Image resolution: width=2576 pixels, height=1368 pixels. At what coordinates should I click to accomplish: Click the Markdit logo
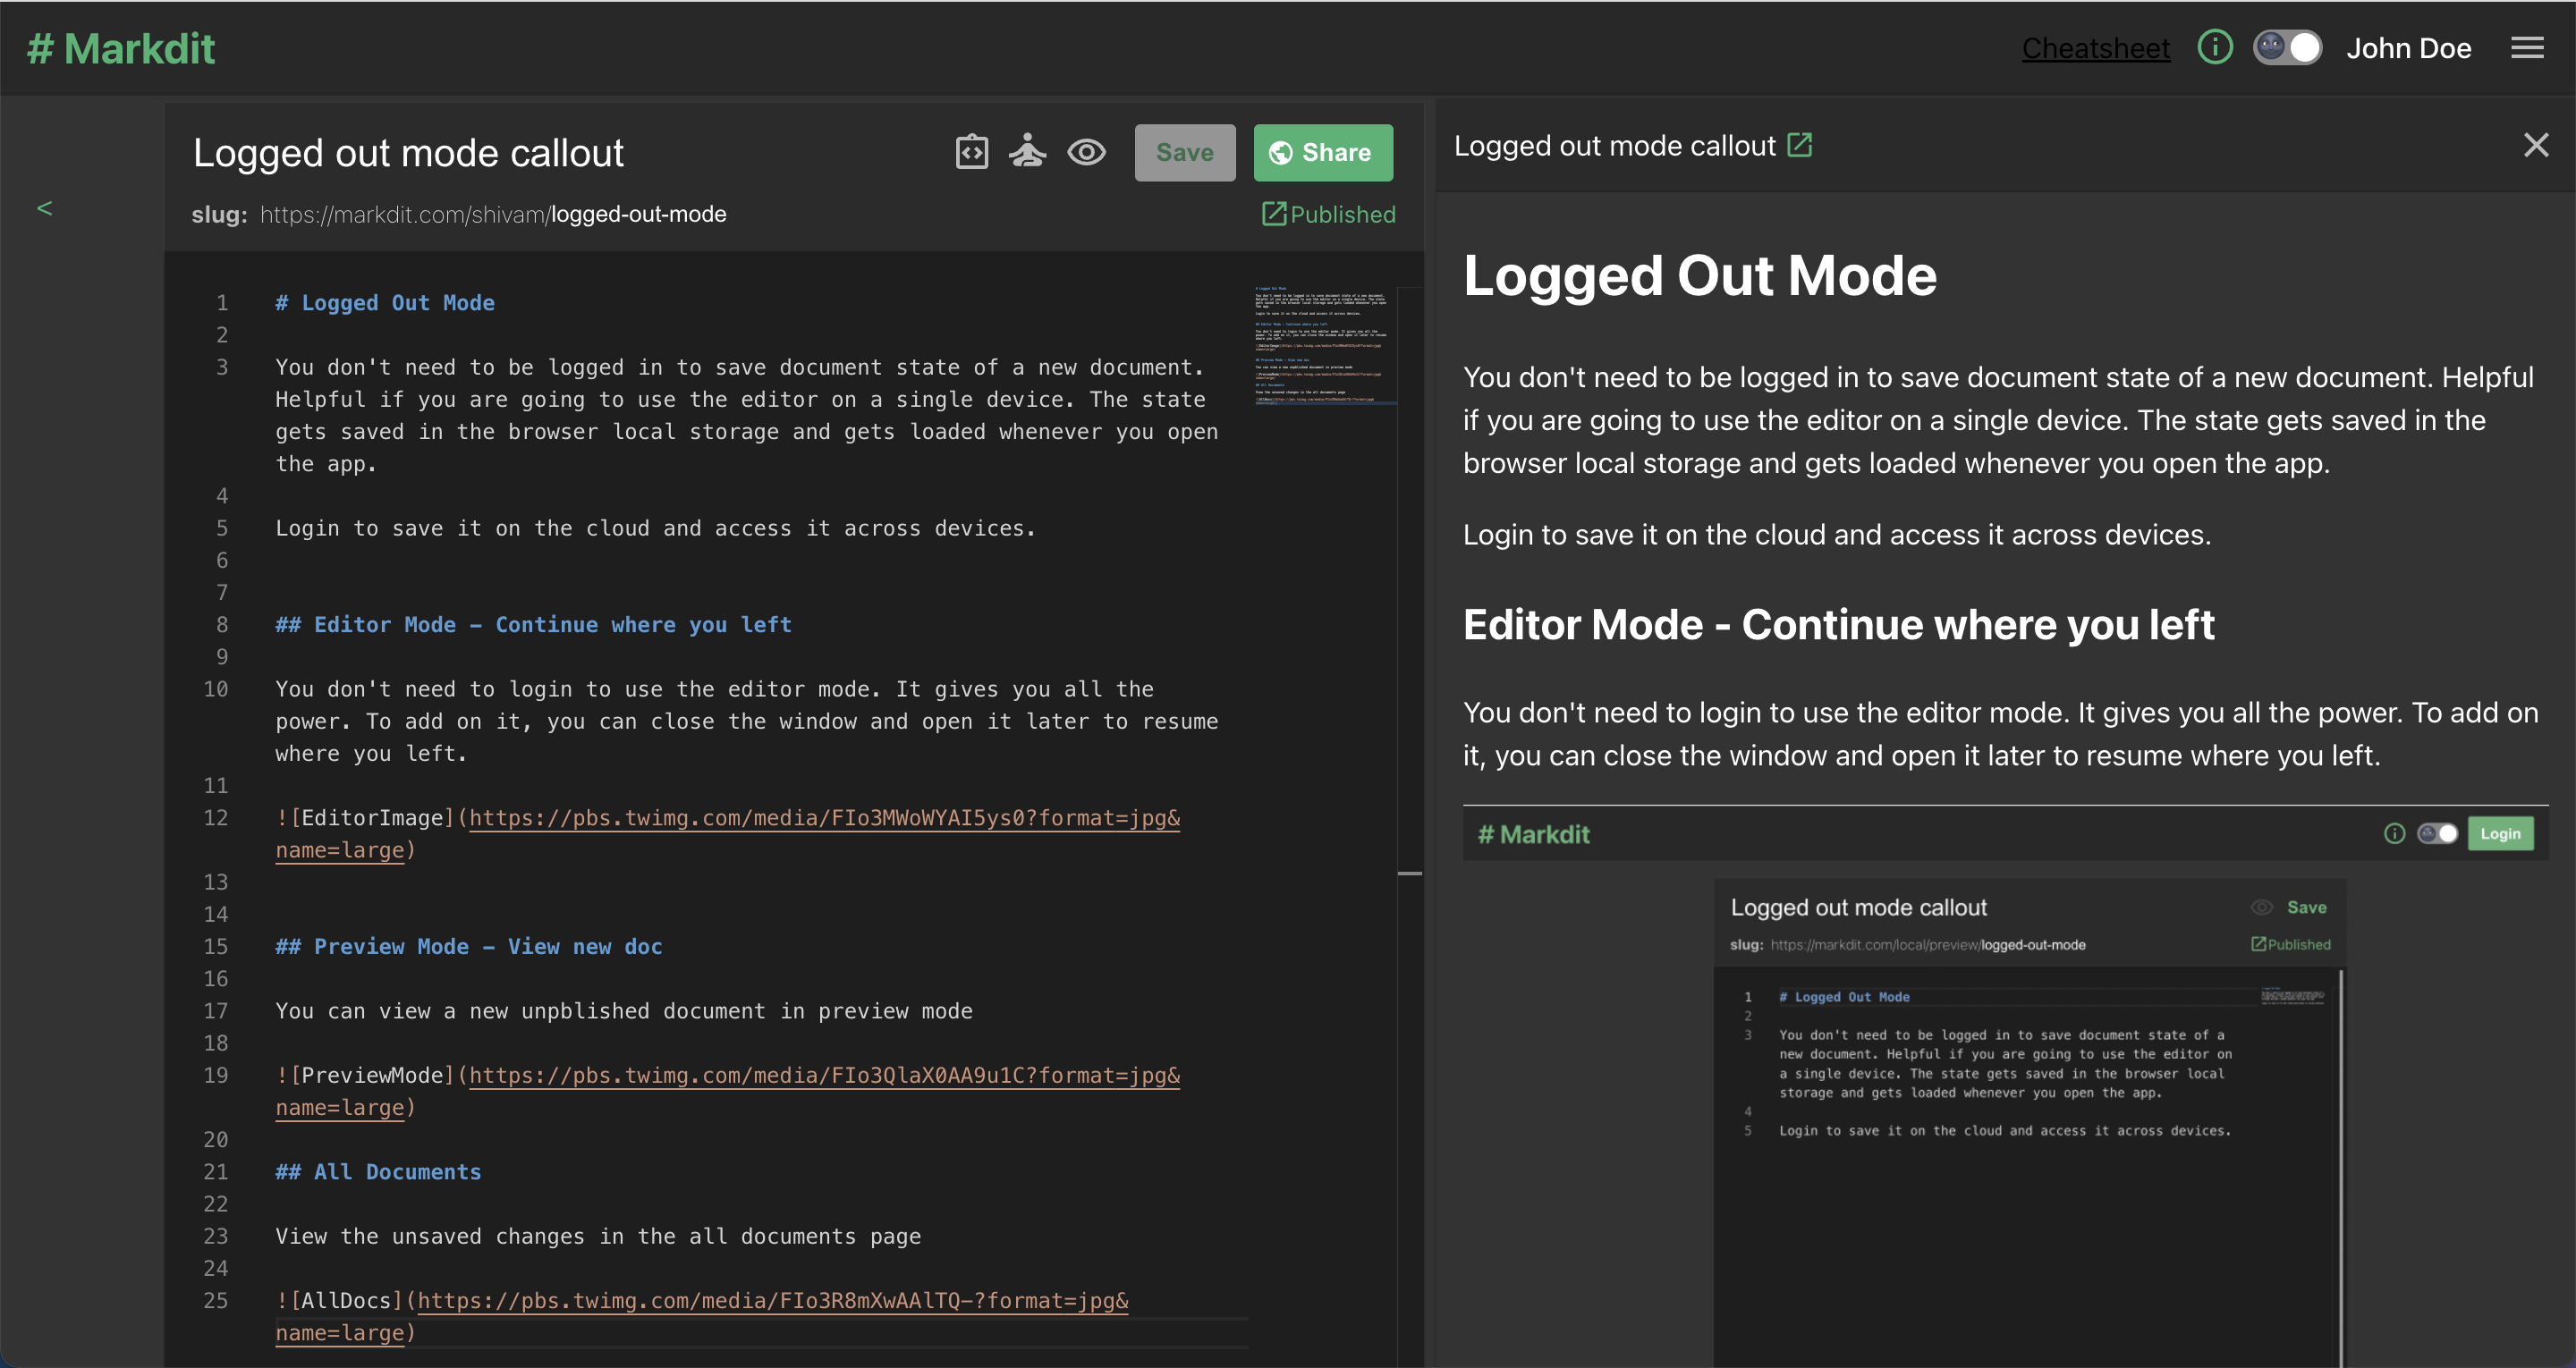click(121, 48)
